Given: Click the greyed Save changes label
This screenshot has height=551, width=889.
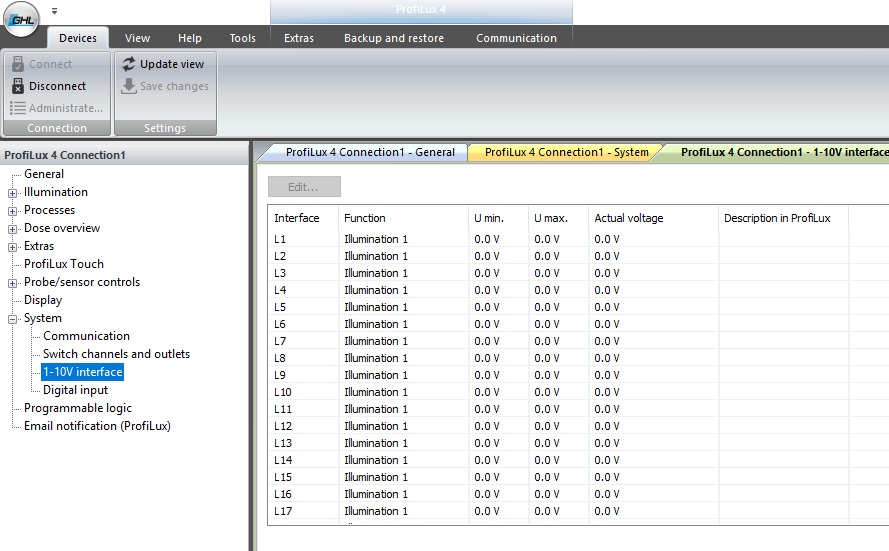Looking at the screenshot, I should click(174, 86).
